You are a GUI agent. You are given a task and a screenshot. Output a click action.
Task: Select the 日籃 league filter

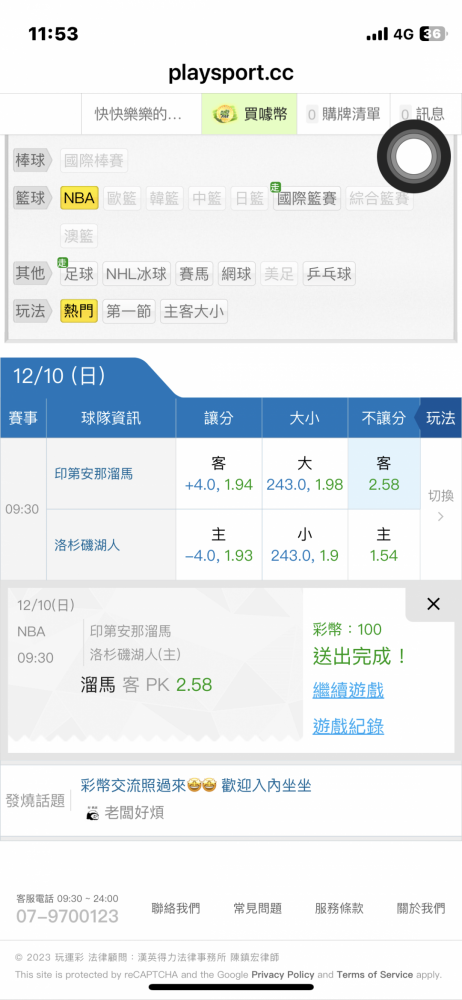click(x=249, y=198)
